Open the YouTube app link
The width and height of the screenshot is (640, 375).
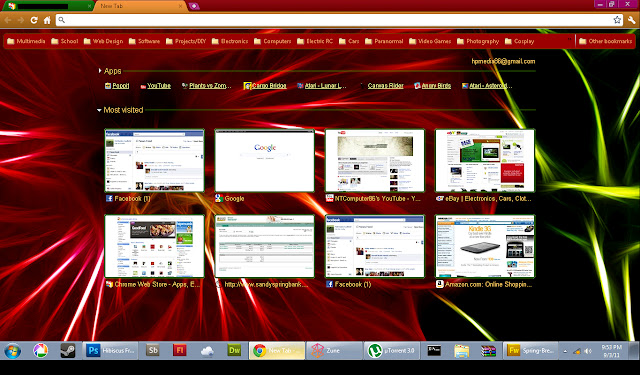point(155,86)
